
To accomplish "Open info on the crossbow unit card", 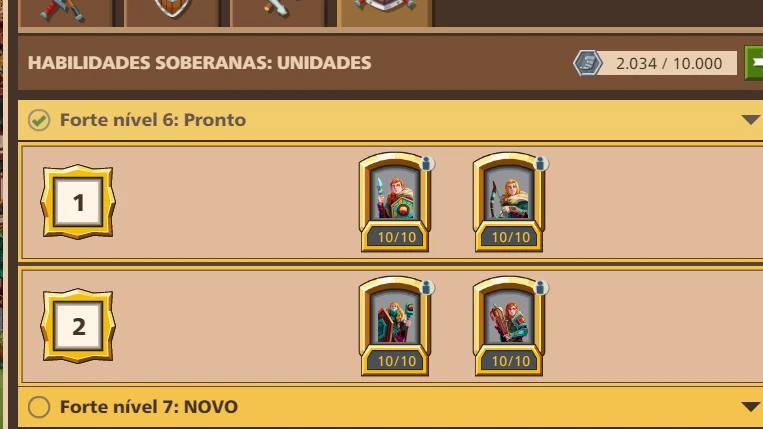I will 541,287.
